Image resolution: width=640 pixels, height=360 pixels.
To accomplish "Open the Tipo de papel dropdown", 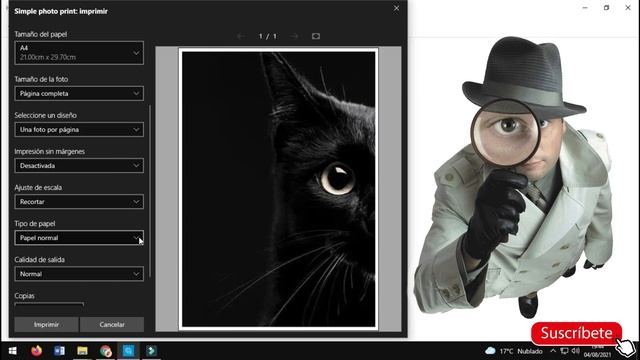I will click(79, 238).
